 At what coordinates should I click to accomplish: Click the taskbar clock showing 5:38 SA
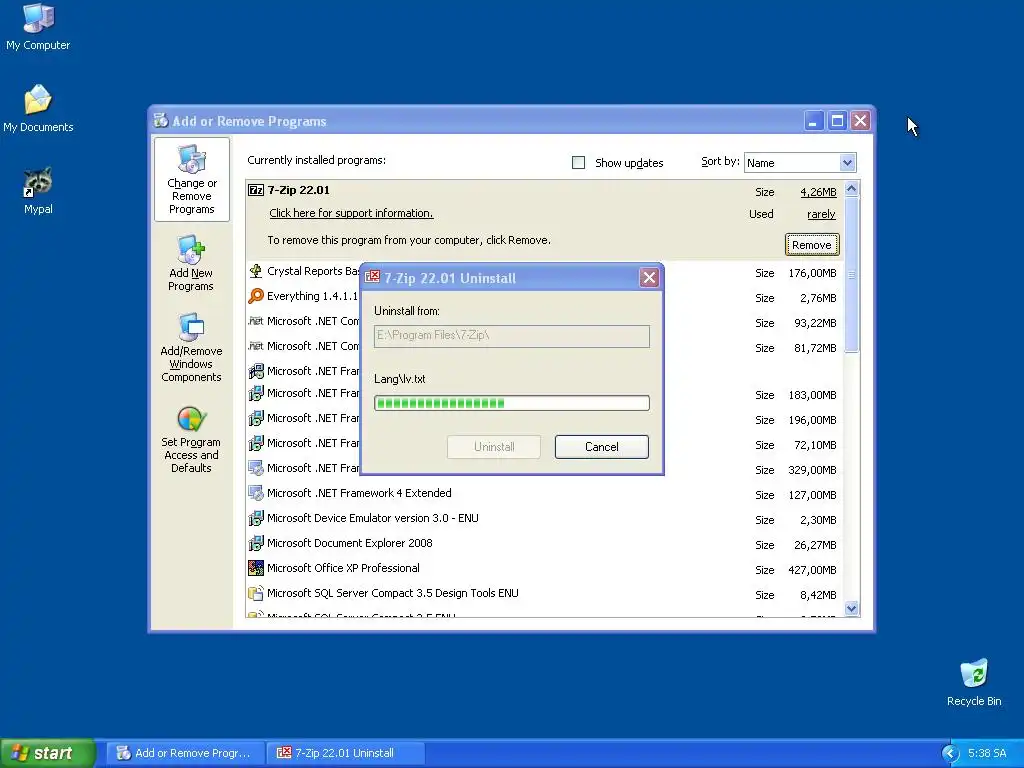987,753
